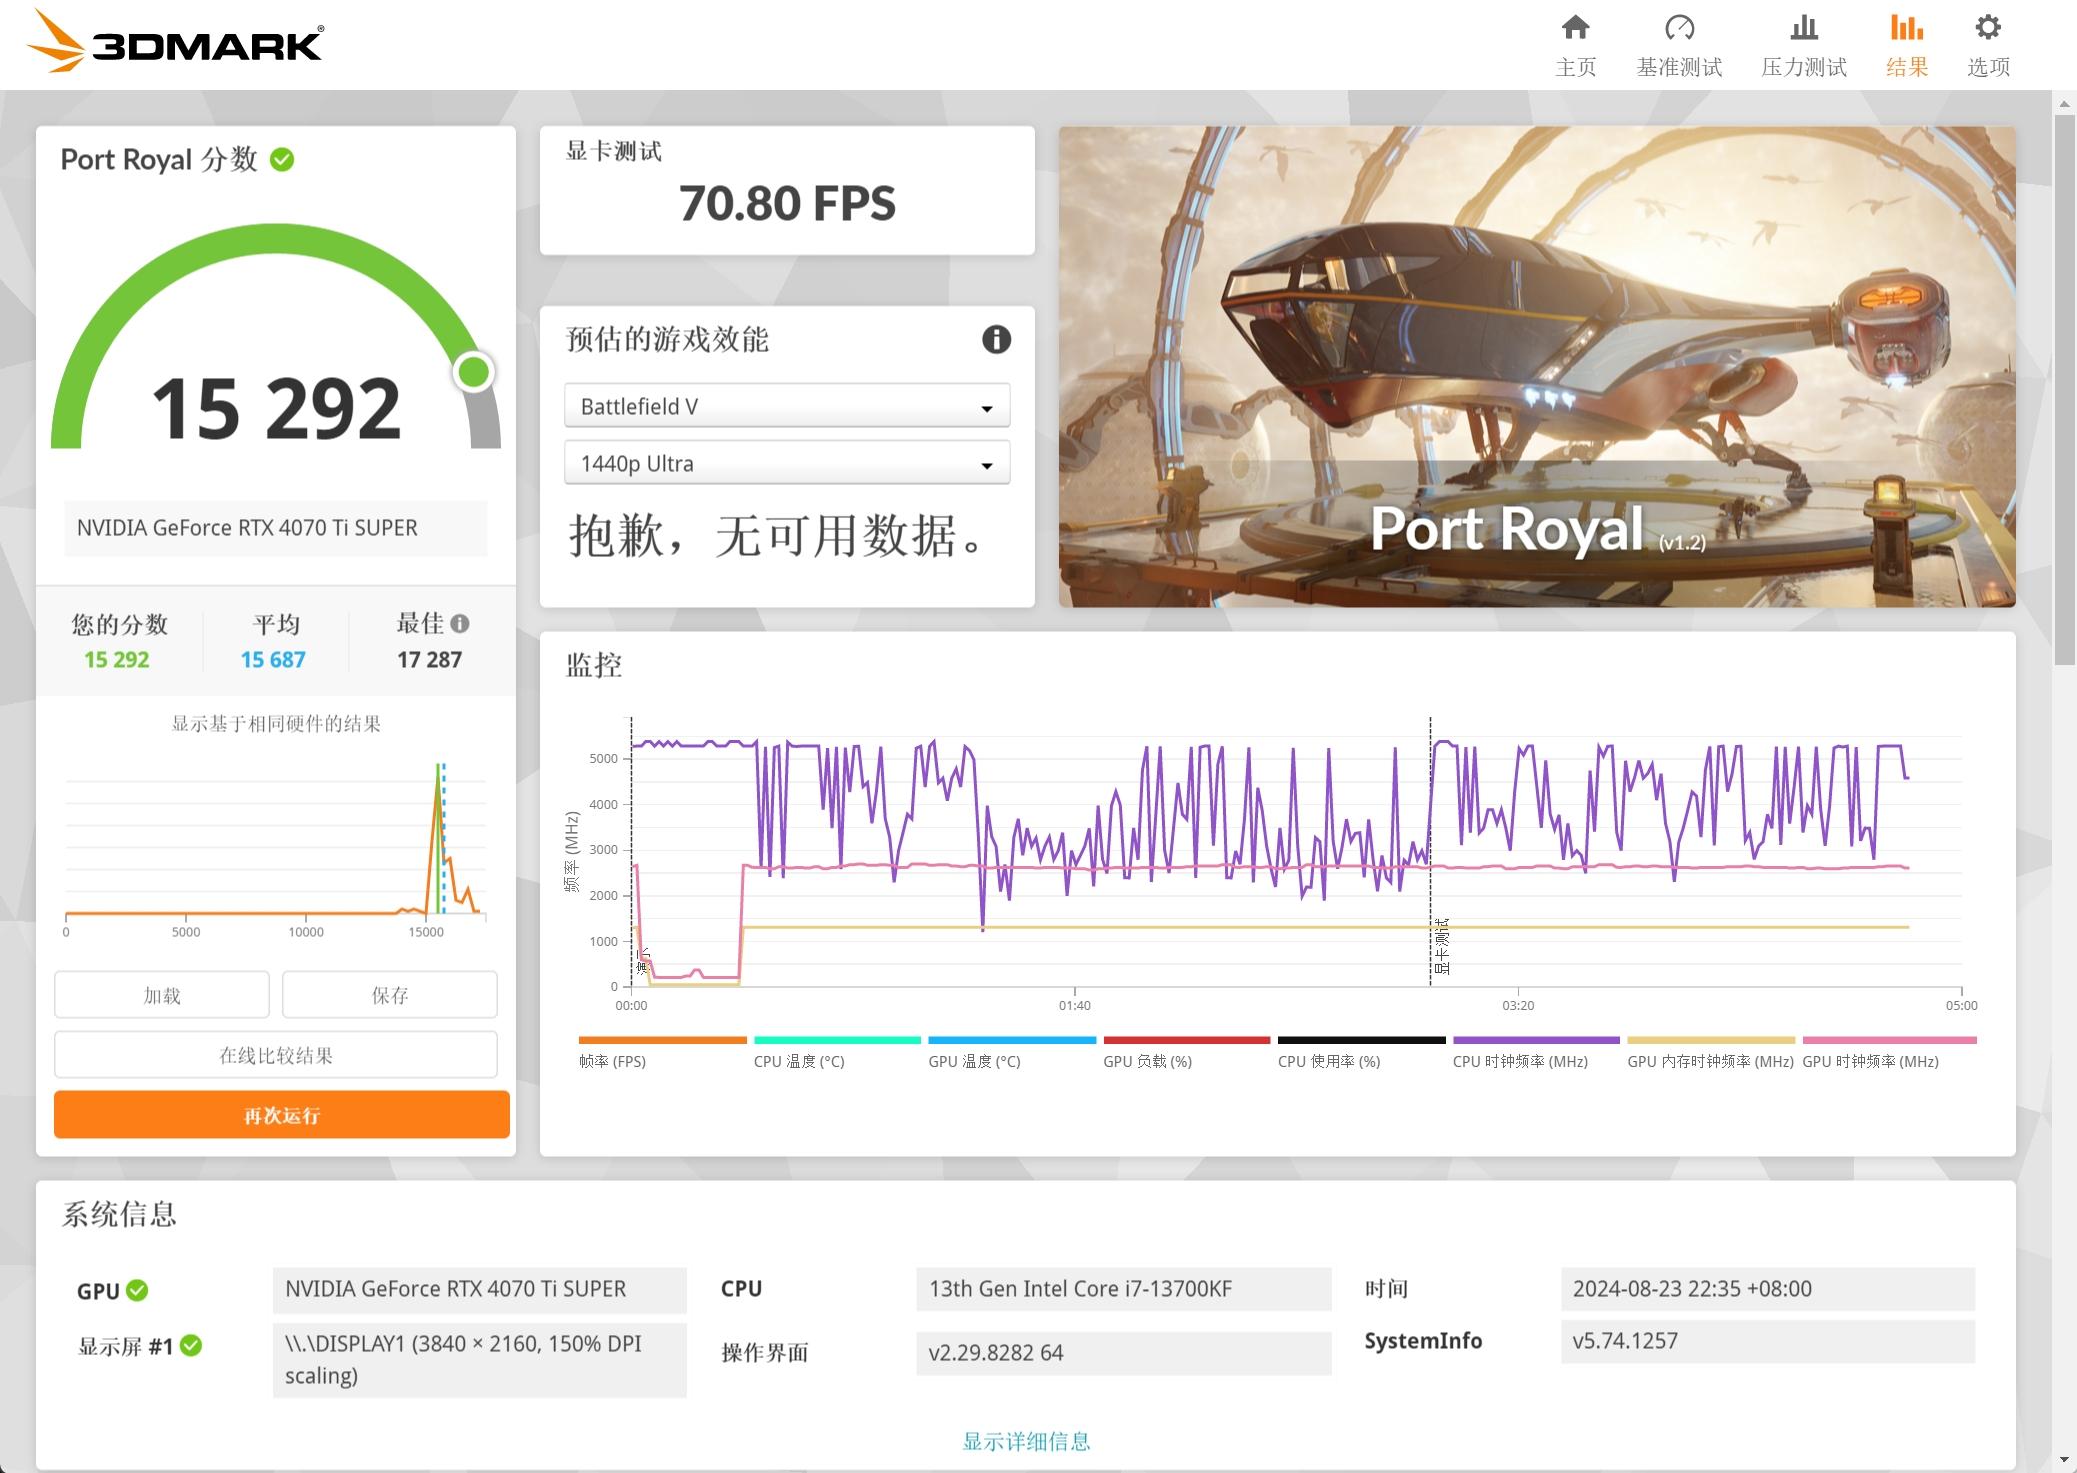Click interface version v2.29.8282 64

tap(1123, 1353)
